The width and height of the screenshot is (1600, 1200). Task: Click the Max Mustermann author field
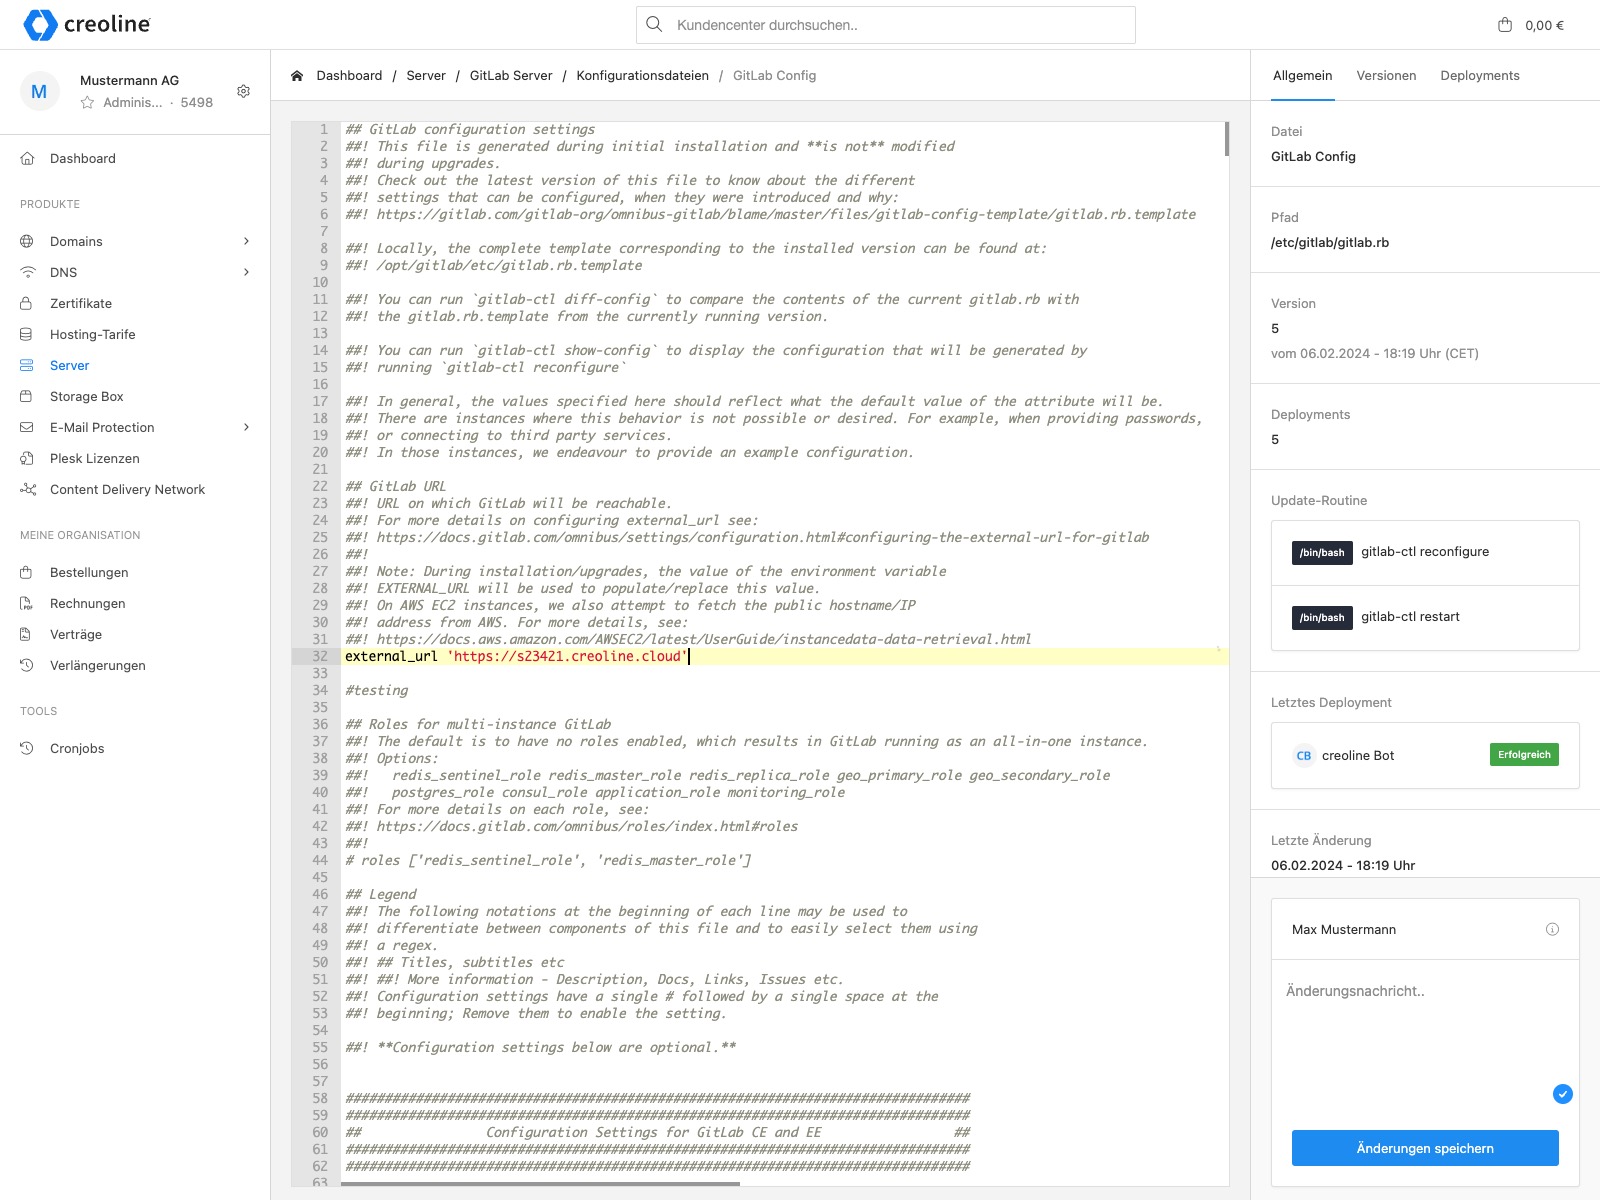1425,929
